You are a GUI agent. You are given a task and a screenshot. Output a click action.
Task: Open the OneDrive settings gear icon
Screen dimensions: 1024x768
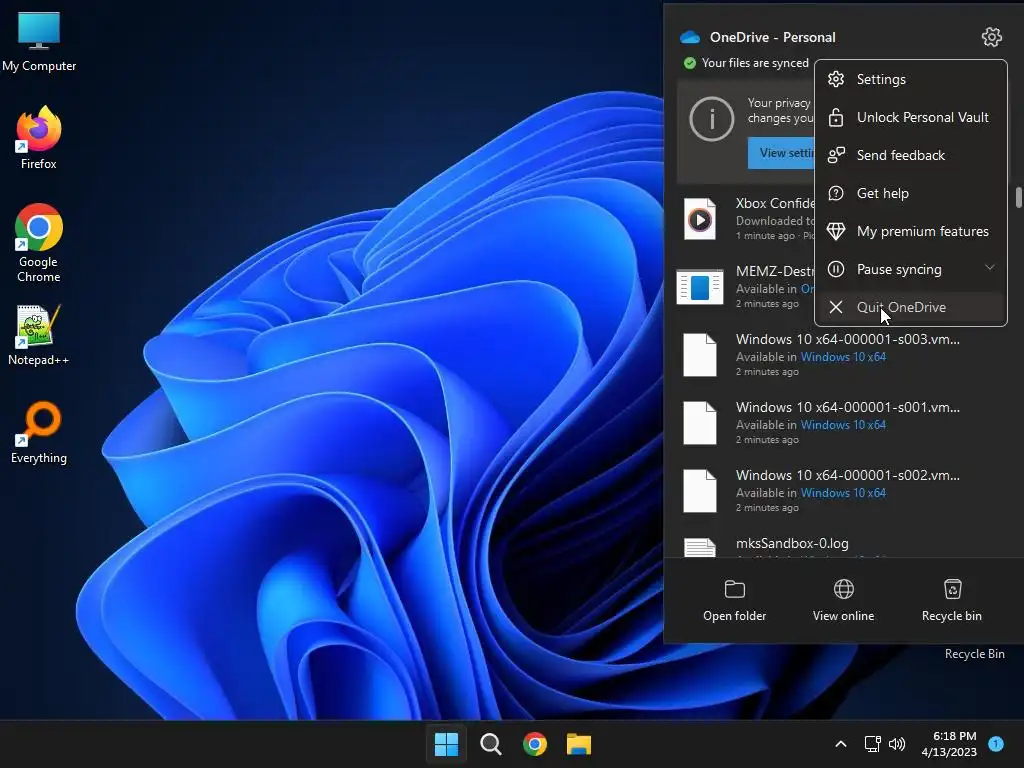click(991, 37)
